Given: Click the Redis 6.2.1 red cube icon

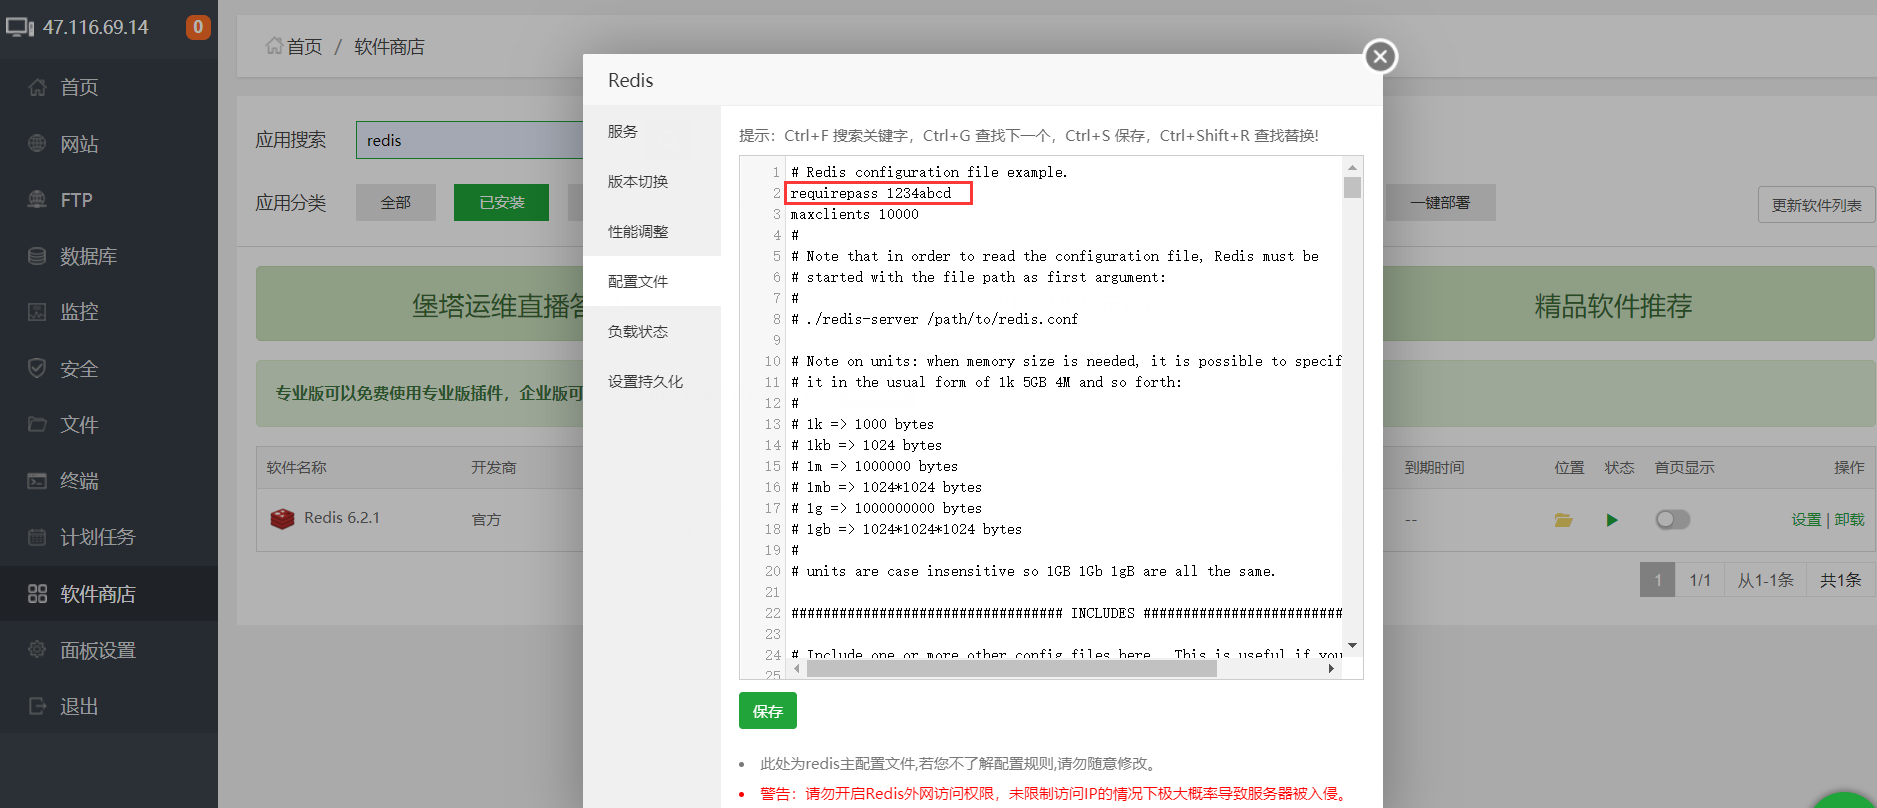Looking at the screenshot, I should click(x=283, y=519).
